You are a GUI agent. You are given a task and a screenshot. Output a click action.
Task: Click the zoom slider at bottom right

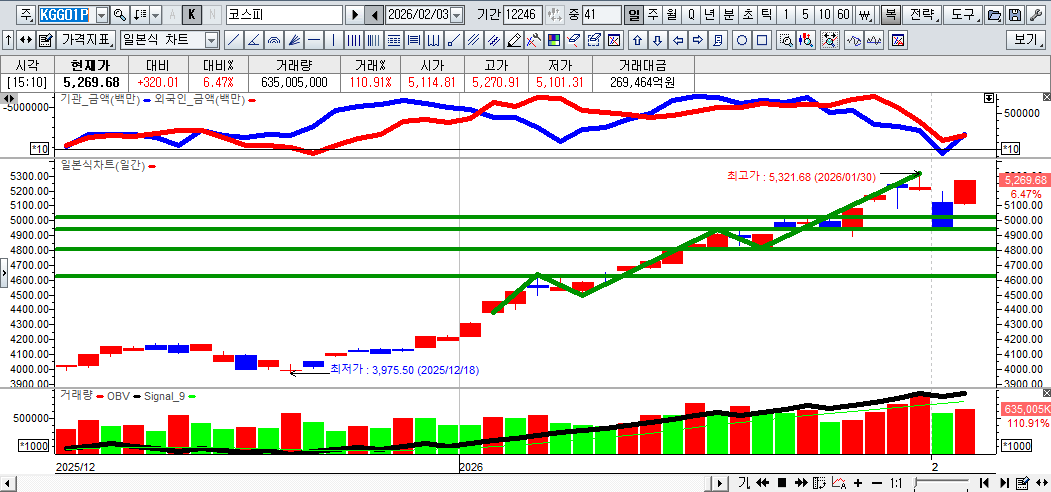(x=940, y=483)
